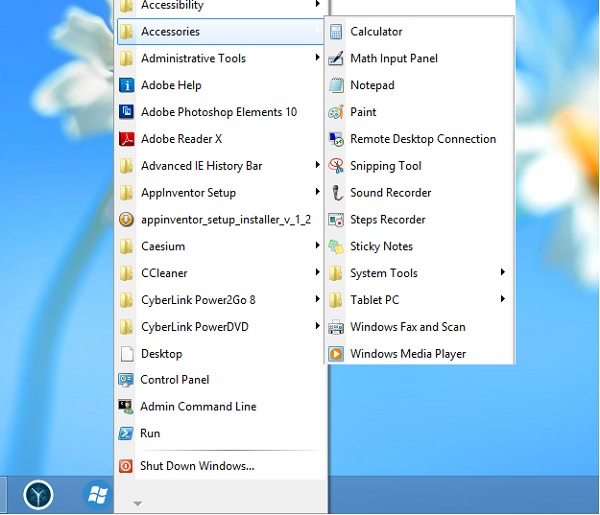Click the Paint palette icon
This screenshot has width=600, height=515.
(336, 112)
